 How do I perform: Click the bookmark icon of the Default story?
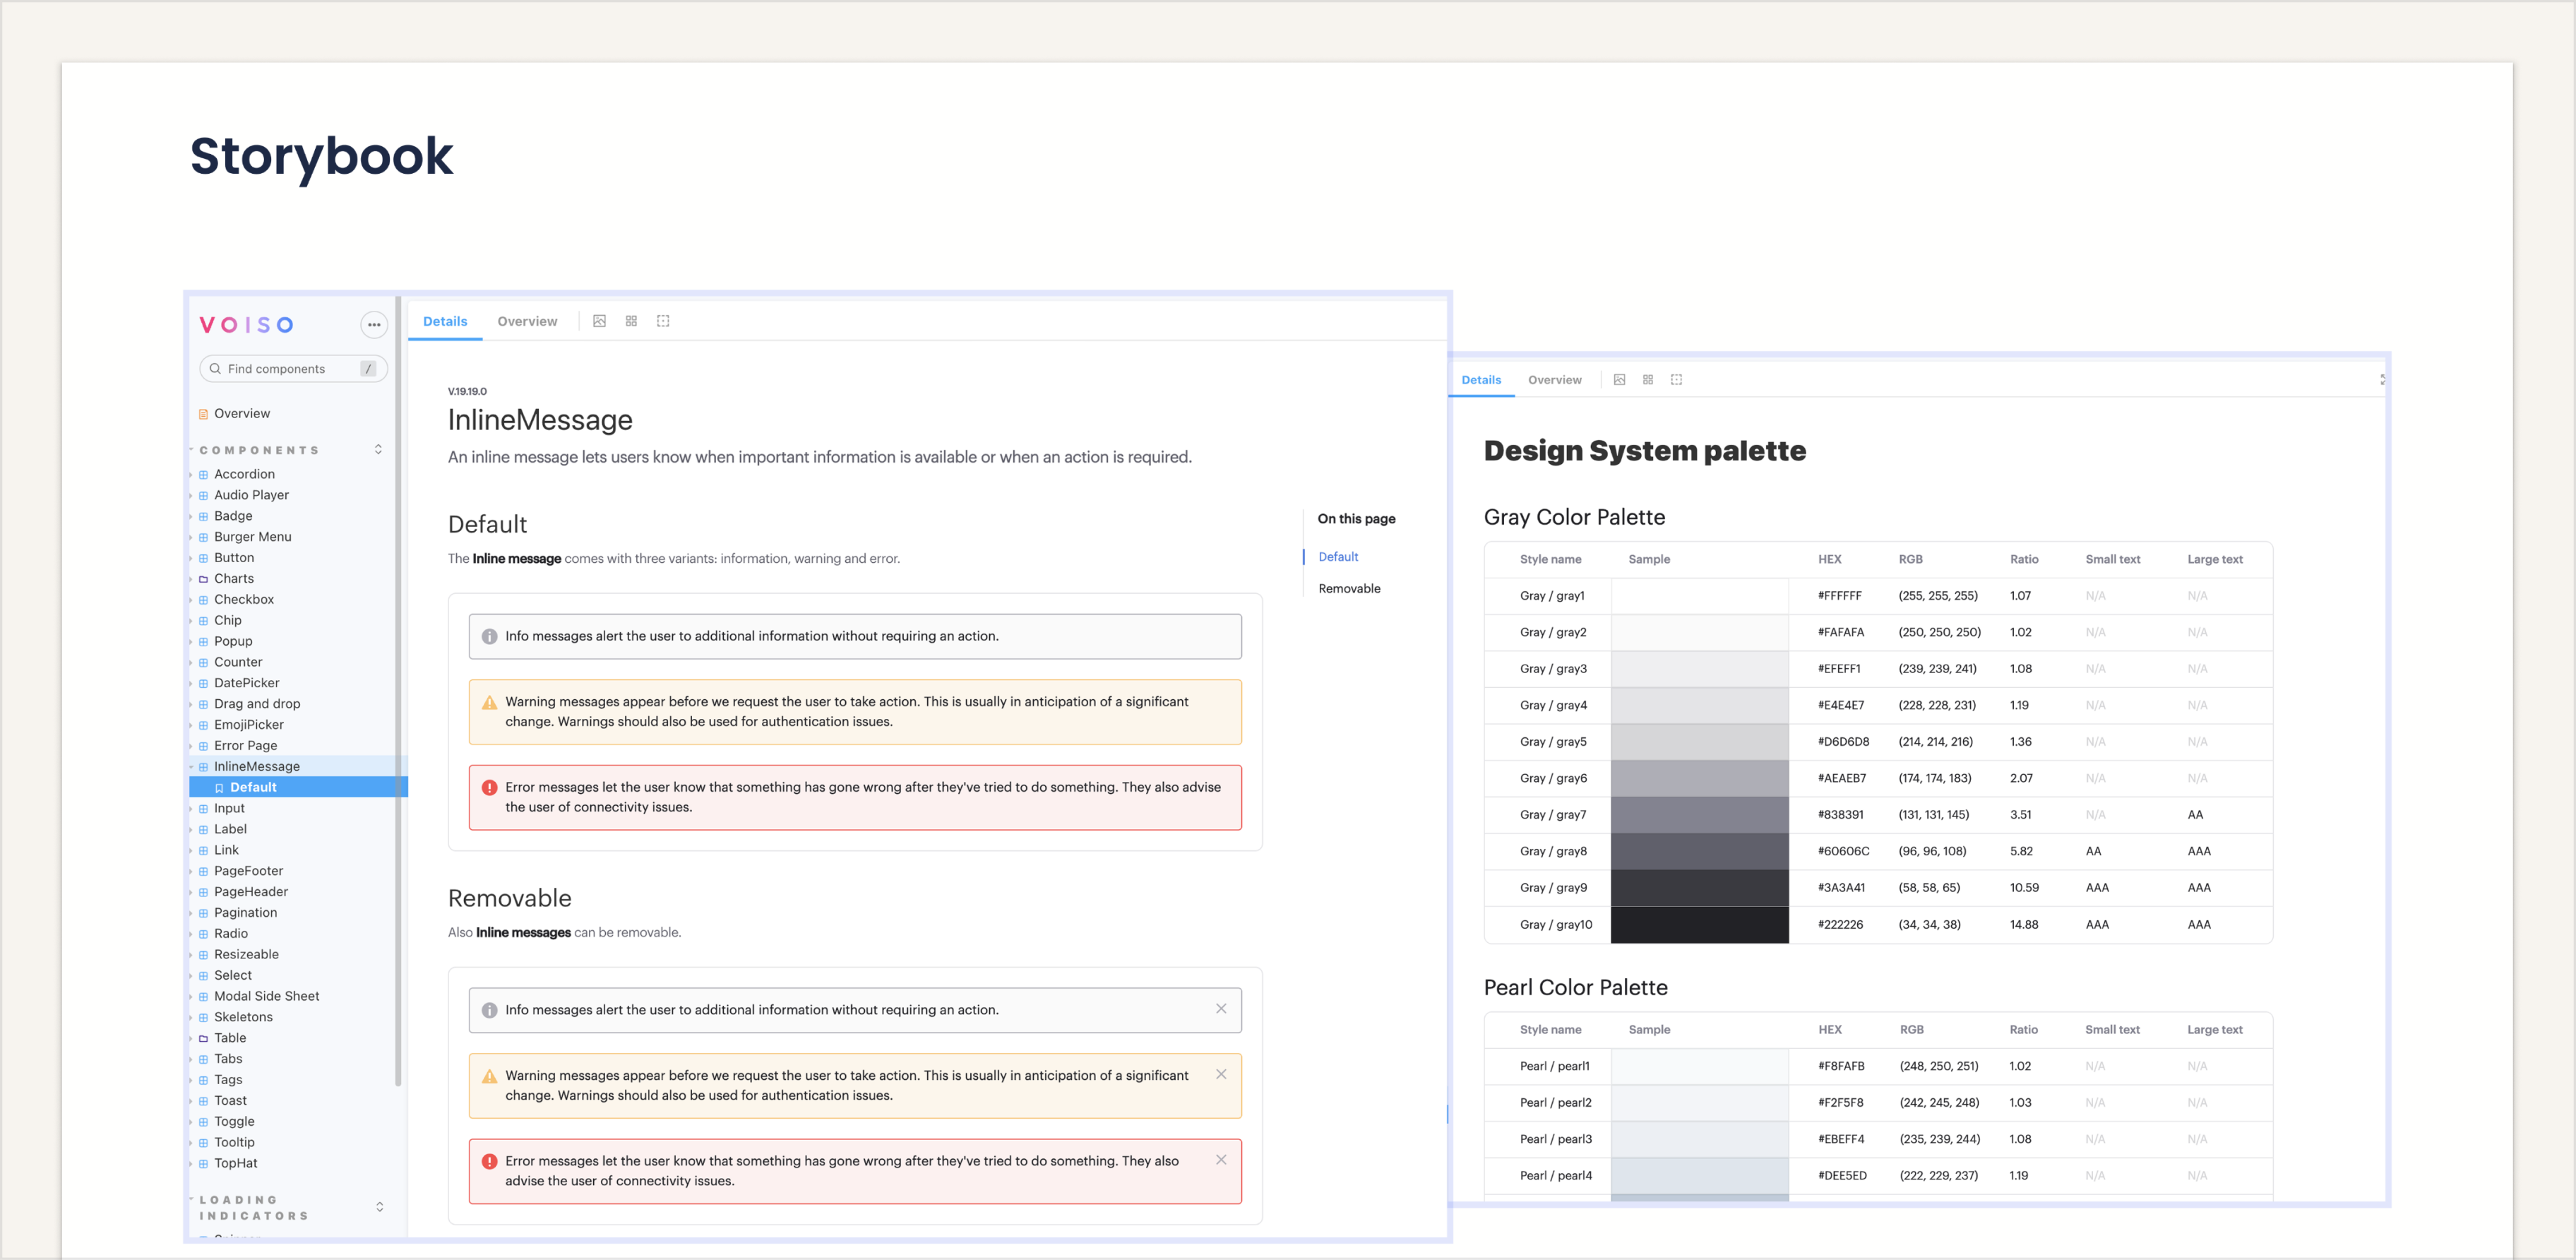[x=219, y=788]
